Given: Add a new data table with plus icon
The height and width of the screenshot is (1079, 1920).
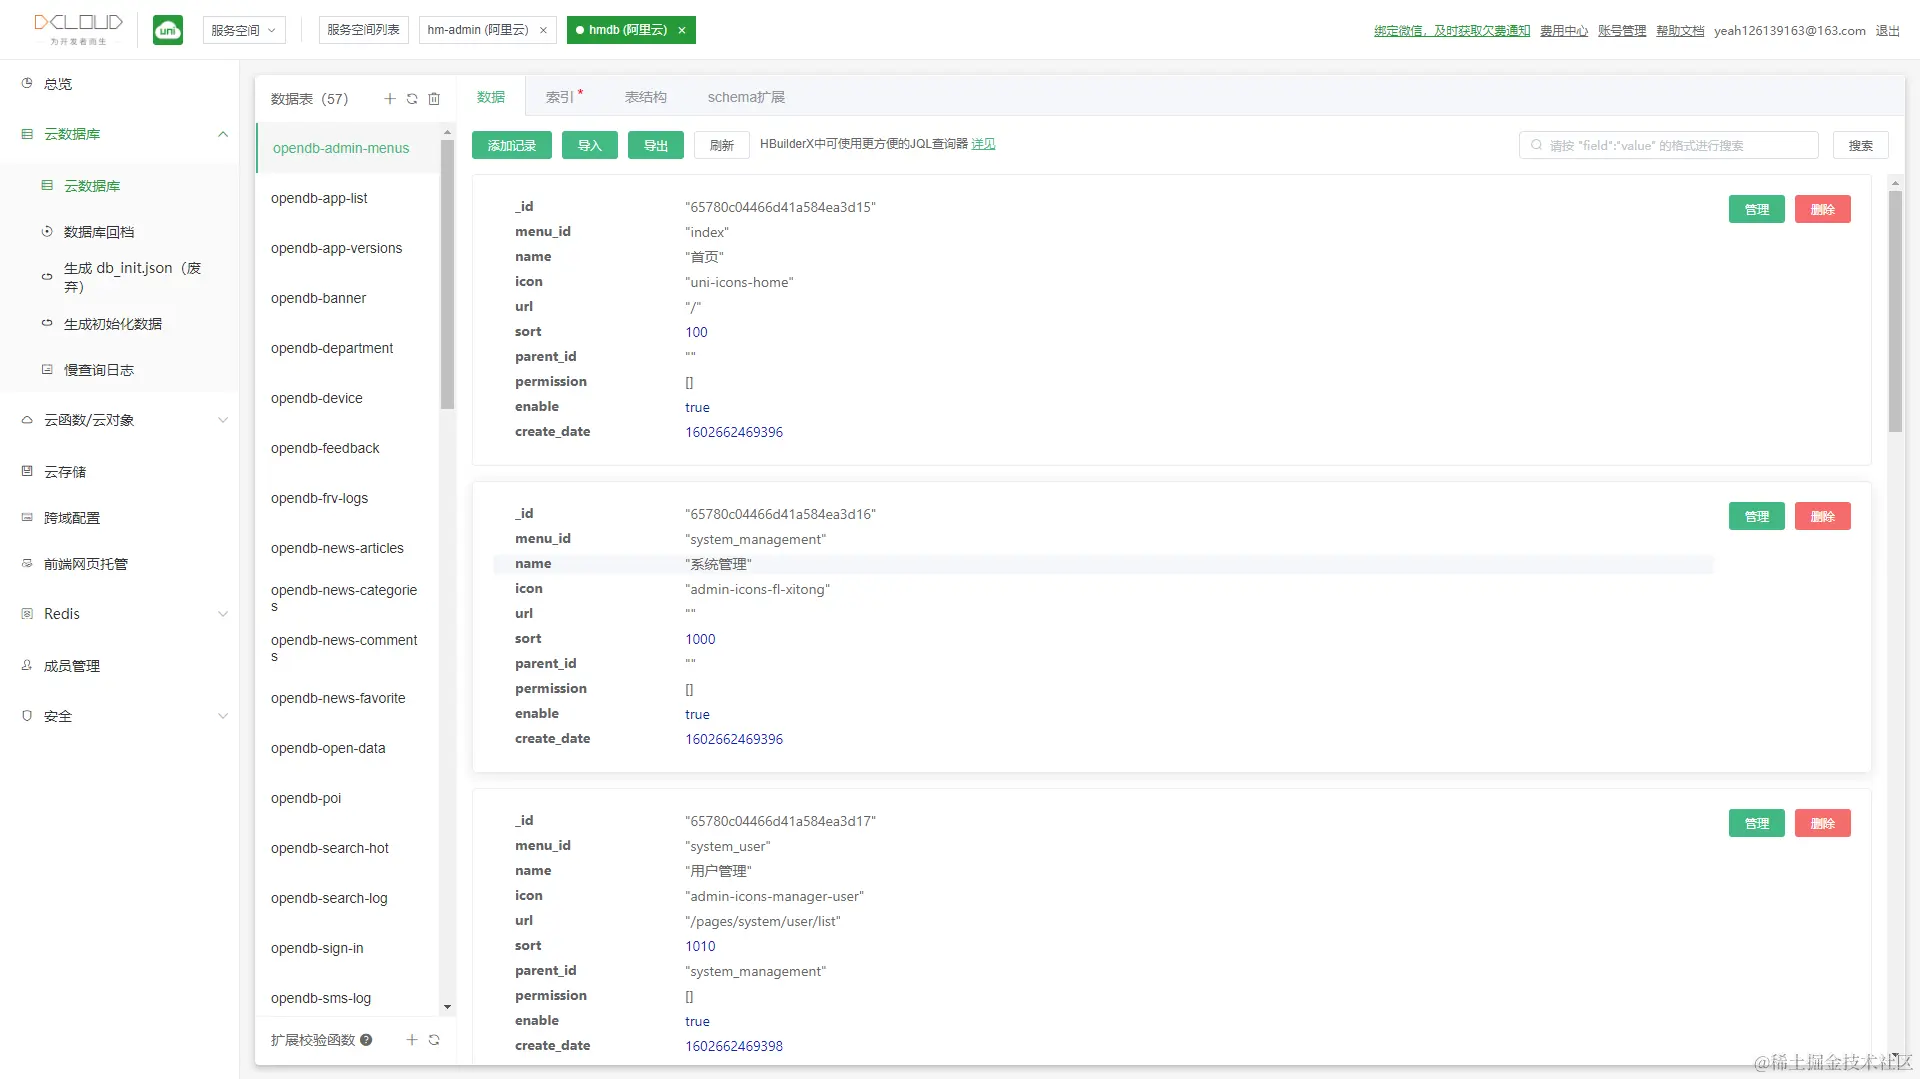Looking at the screenshot, I should pos(390,99).
